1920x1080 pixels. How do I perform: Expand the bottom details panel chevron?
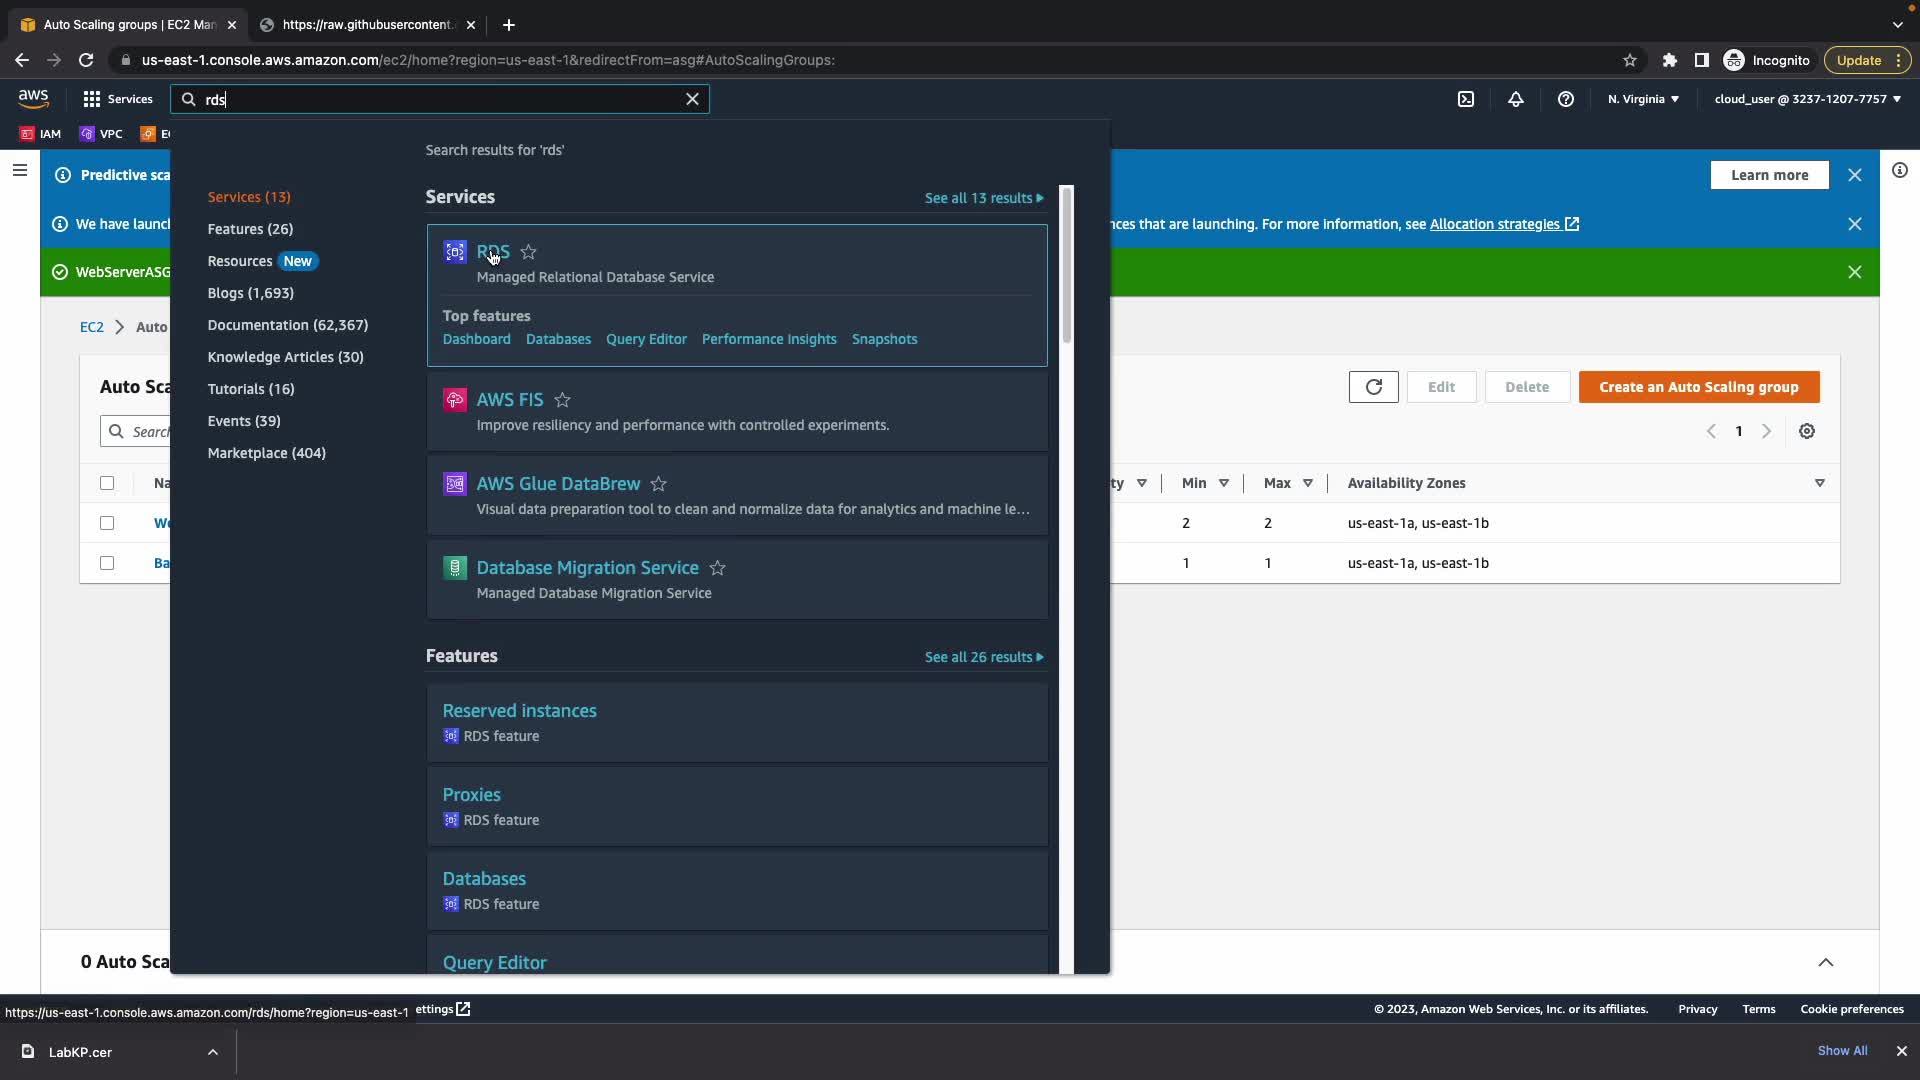pos(1825,962)
